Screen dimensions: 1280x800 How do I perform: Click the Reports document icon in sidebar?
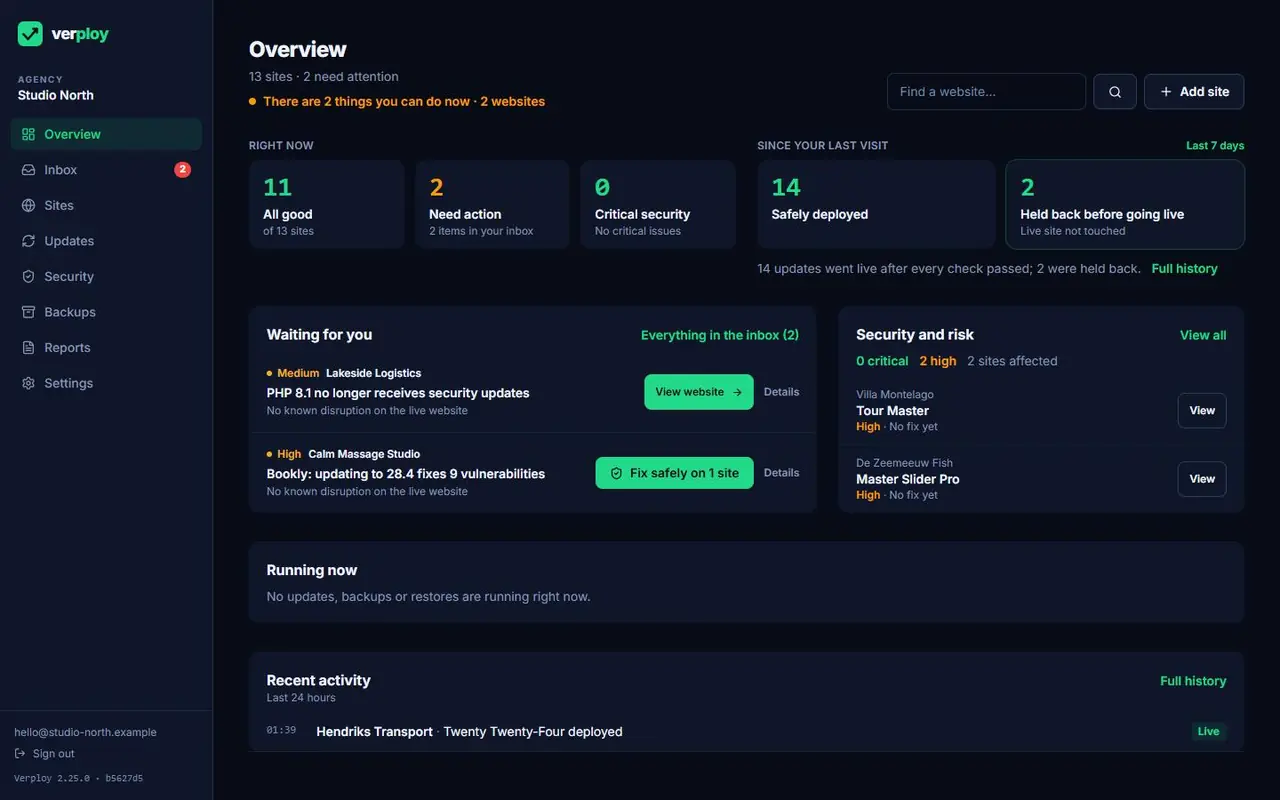(x=28, y=347)
